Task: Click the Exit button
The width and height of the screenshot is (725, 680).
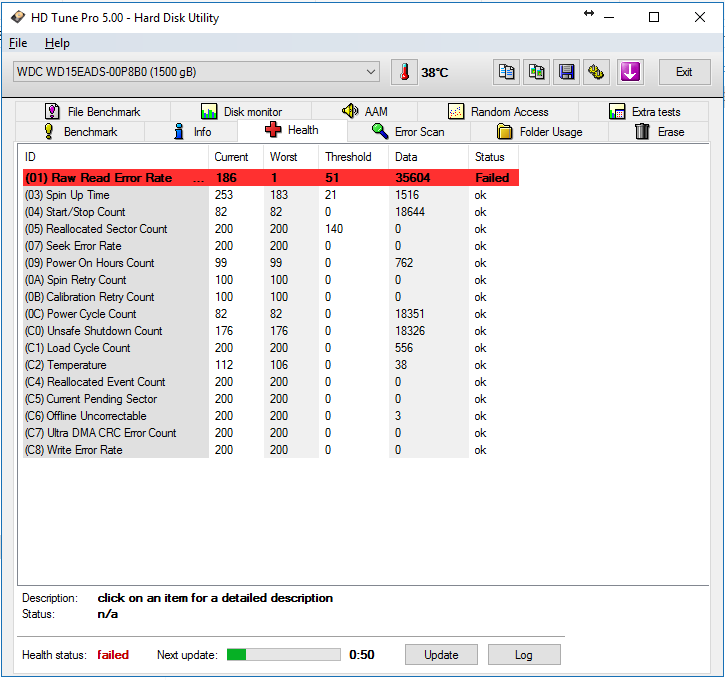Action: coord(684,72)
